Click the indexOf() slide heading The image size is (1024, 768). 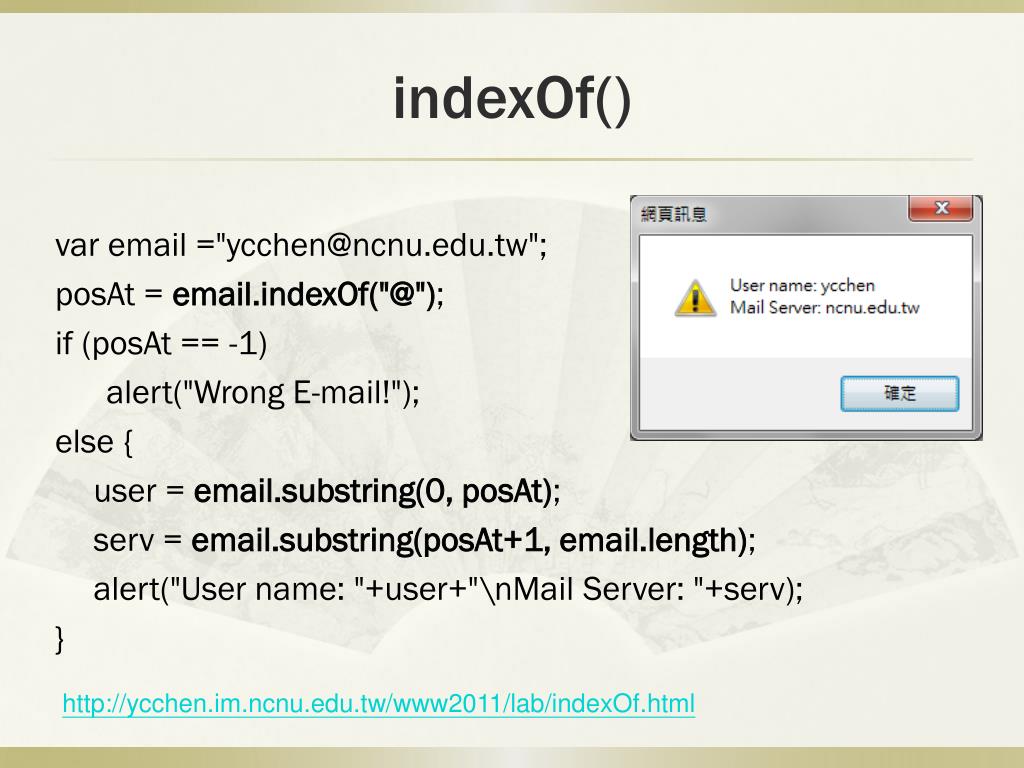pos(512,99)
